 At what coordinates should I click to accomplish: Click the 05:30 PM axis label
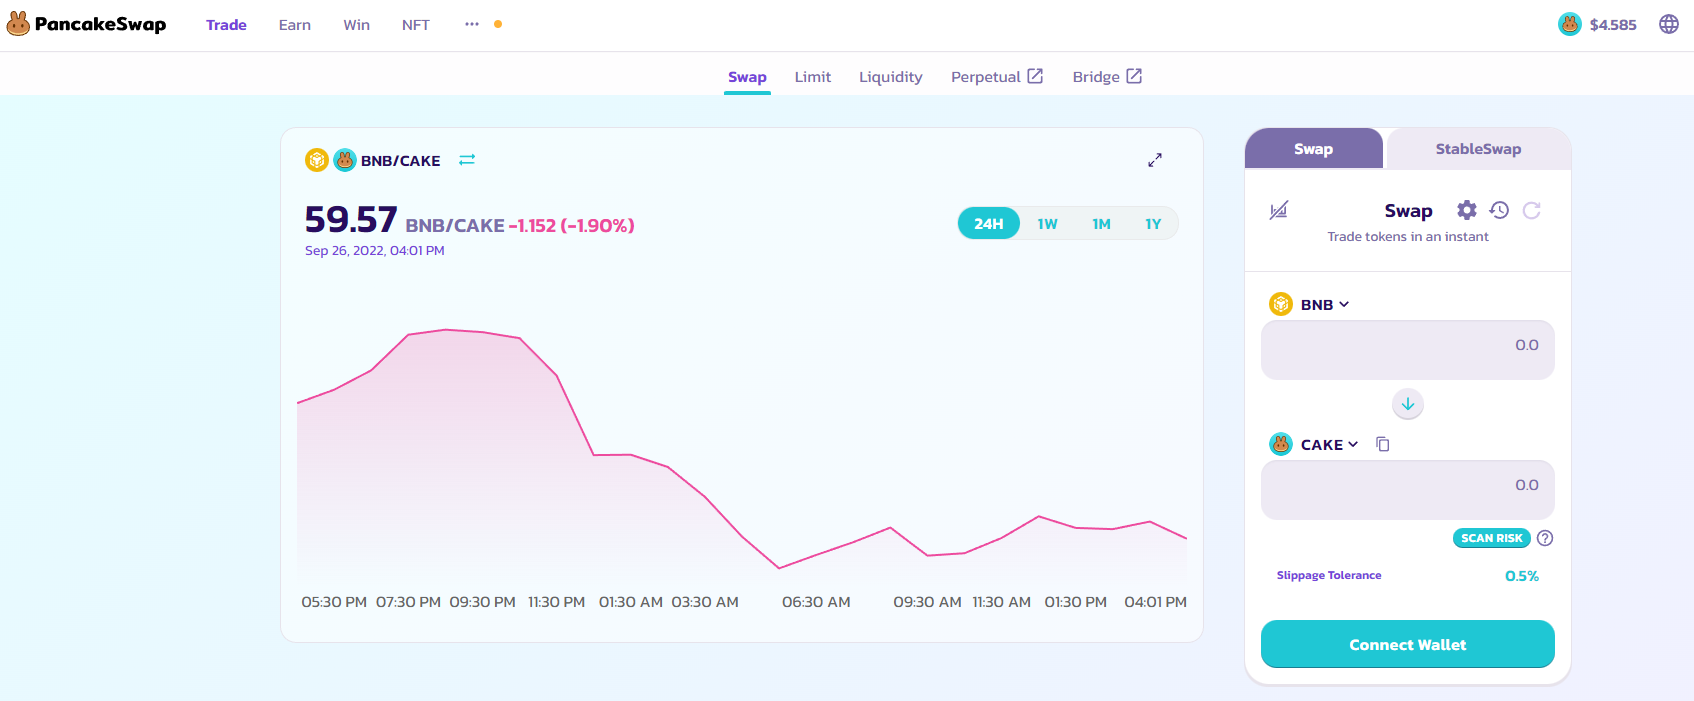pos(334,602)
